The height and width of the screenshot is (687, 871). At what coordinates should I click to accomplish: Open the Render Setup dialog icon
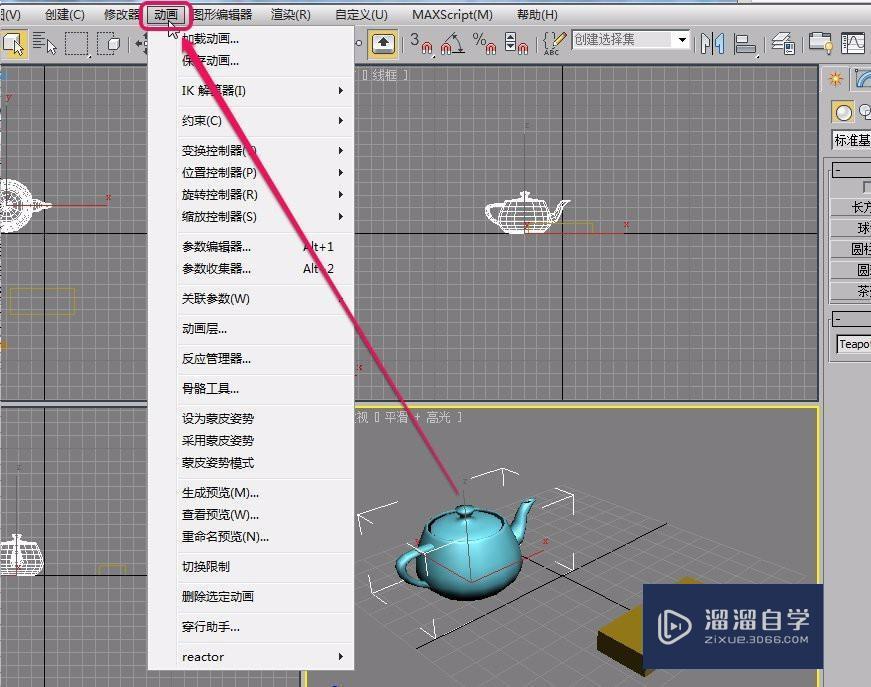[821, 43]
